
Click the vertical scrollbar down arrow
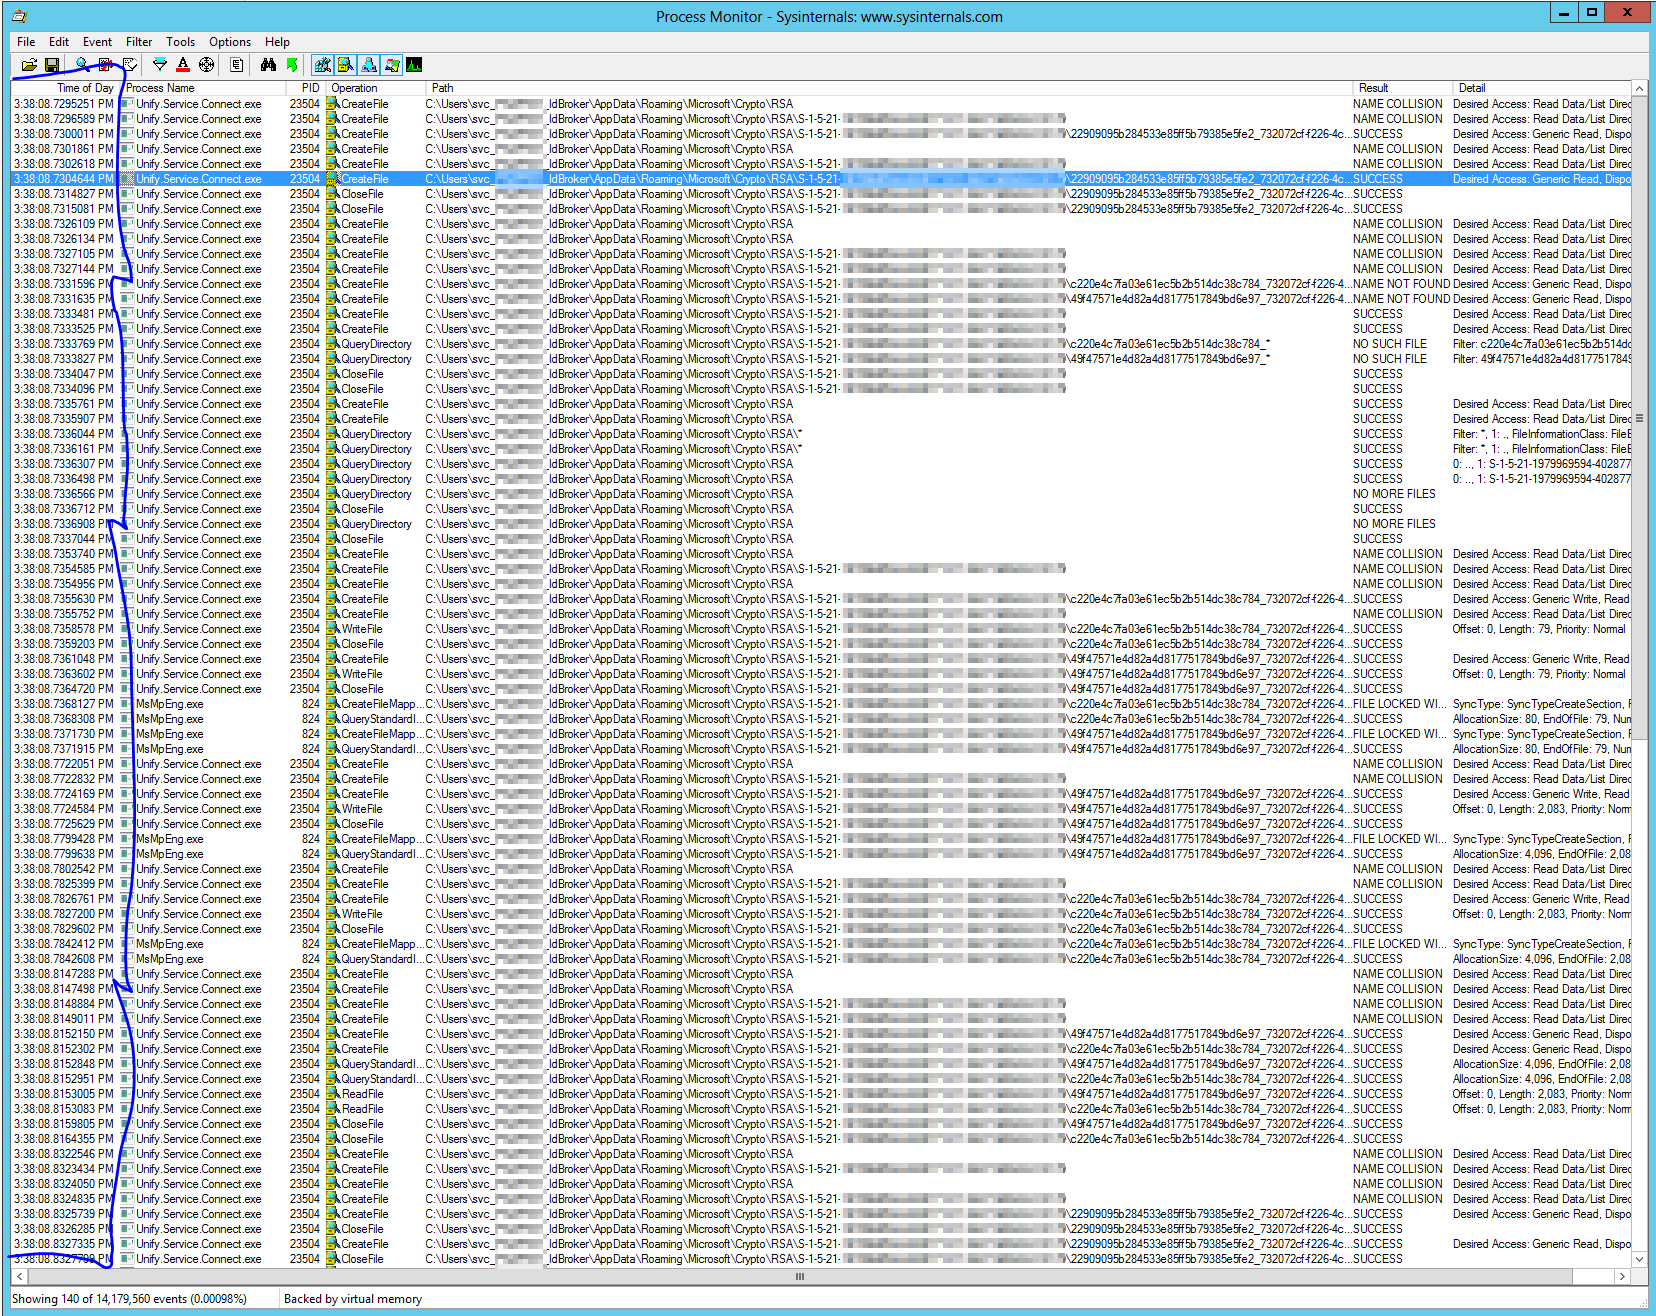[x=1639, y=1259]
